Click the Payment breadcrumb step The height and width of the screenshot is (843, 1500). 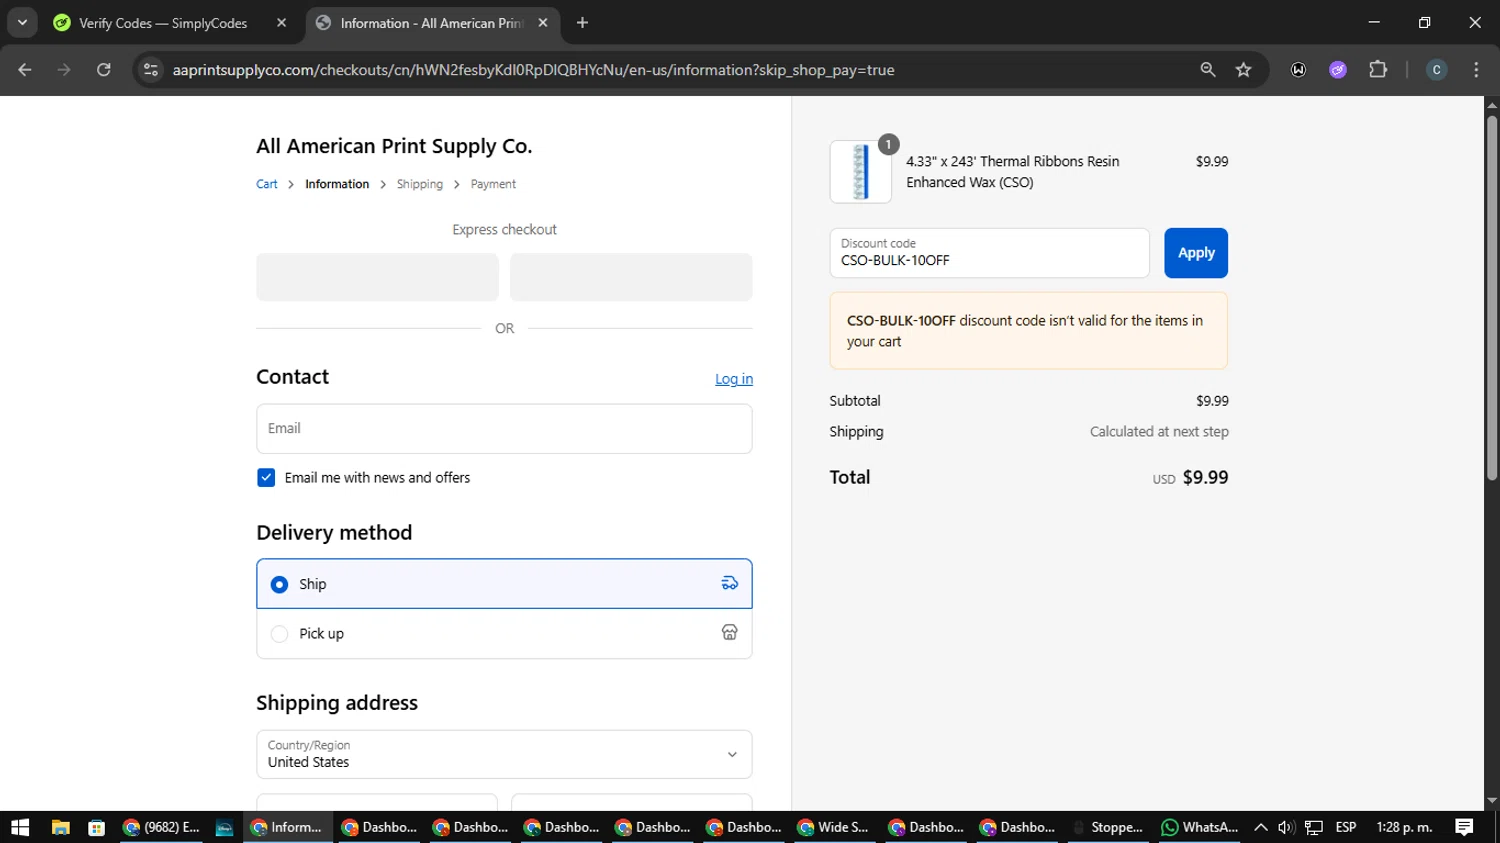[x=493, y=184]
